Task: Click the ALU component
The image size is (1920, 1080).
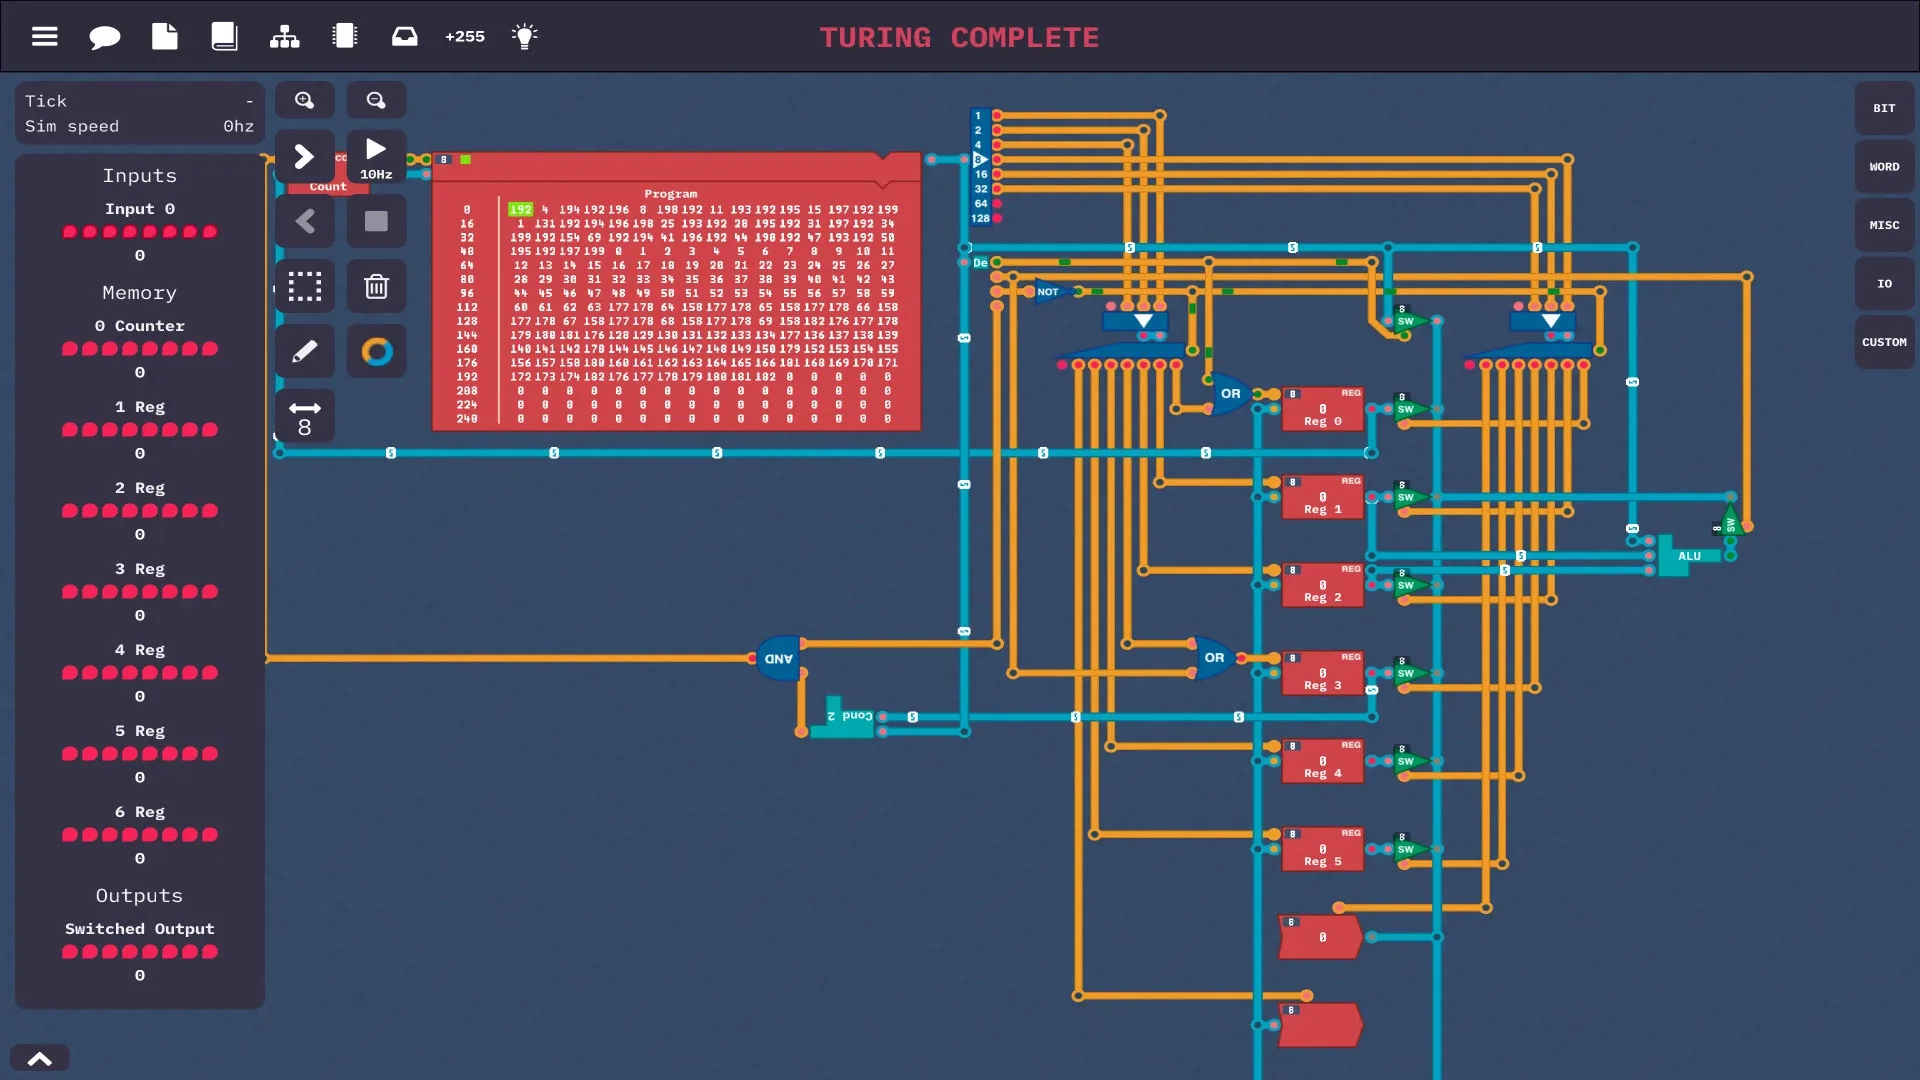Action: click(1688, 556)
